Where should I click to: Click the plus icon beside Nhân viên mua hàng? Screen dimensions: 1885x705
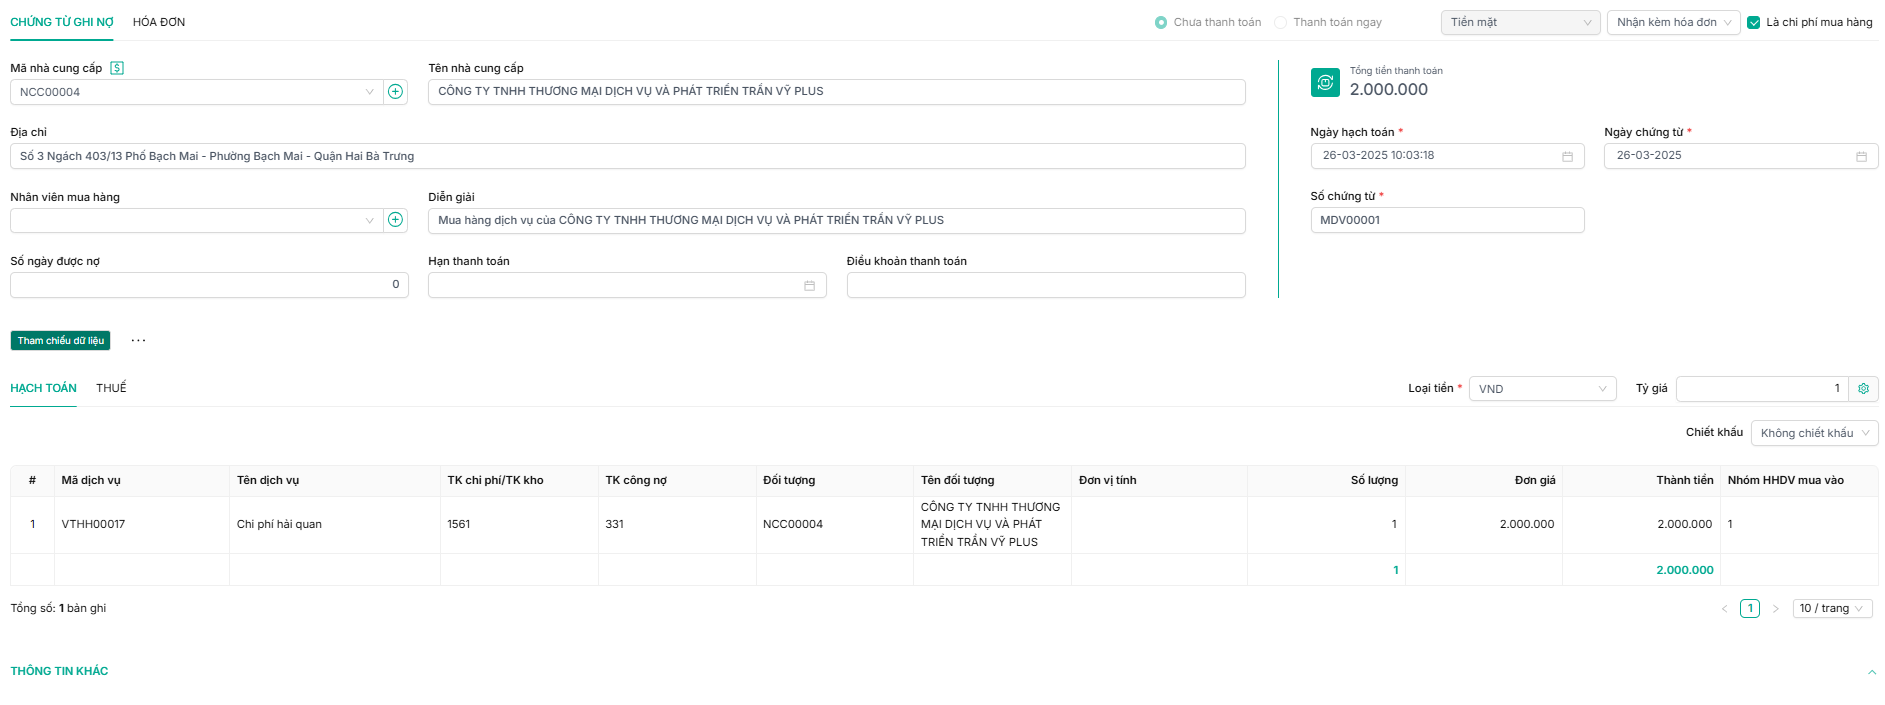pyautogui.click(x=396, y=220)
